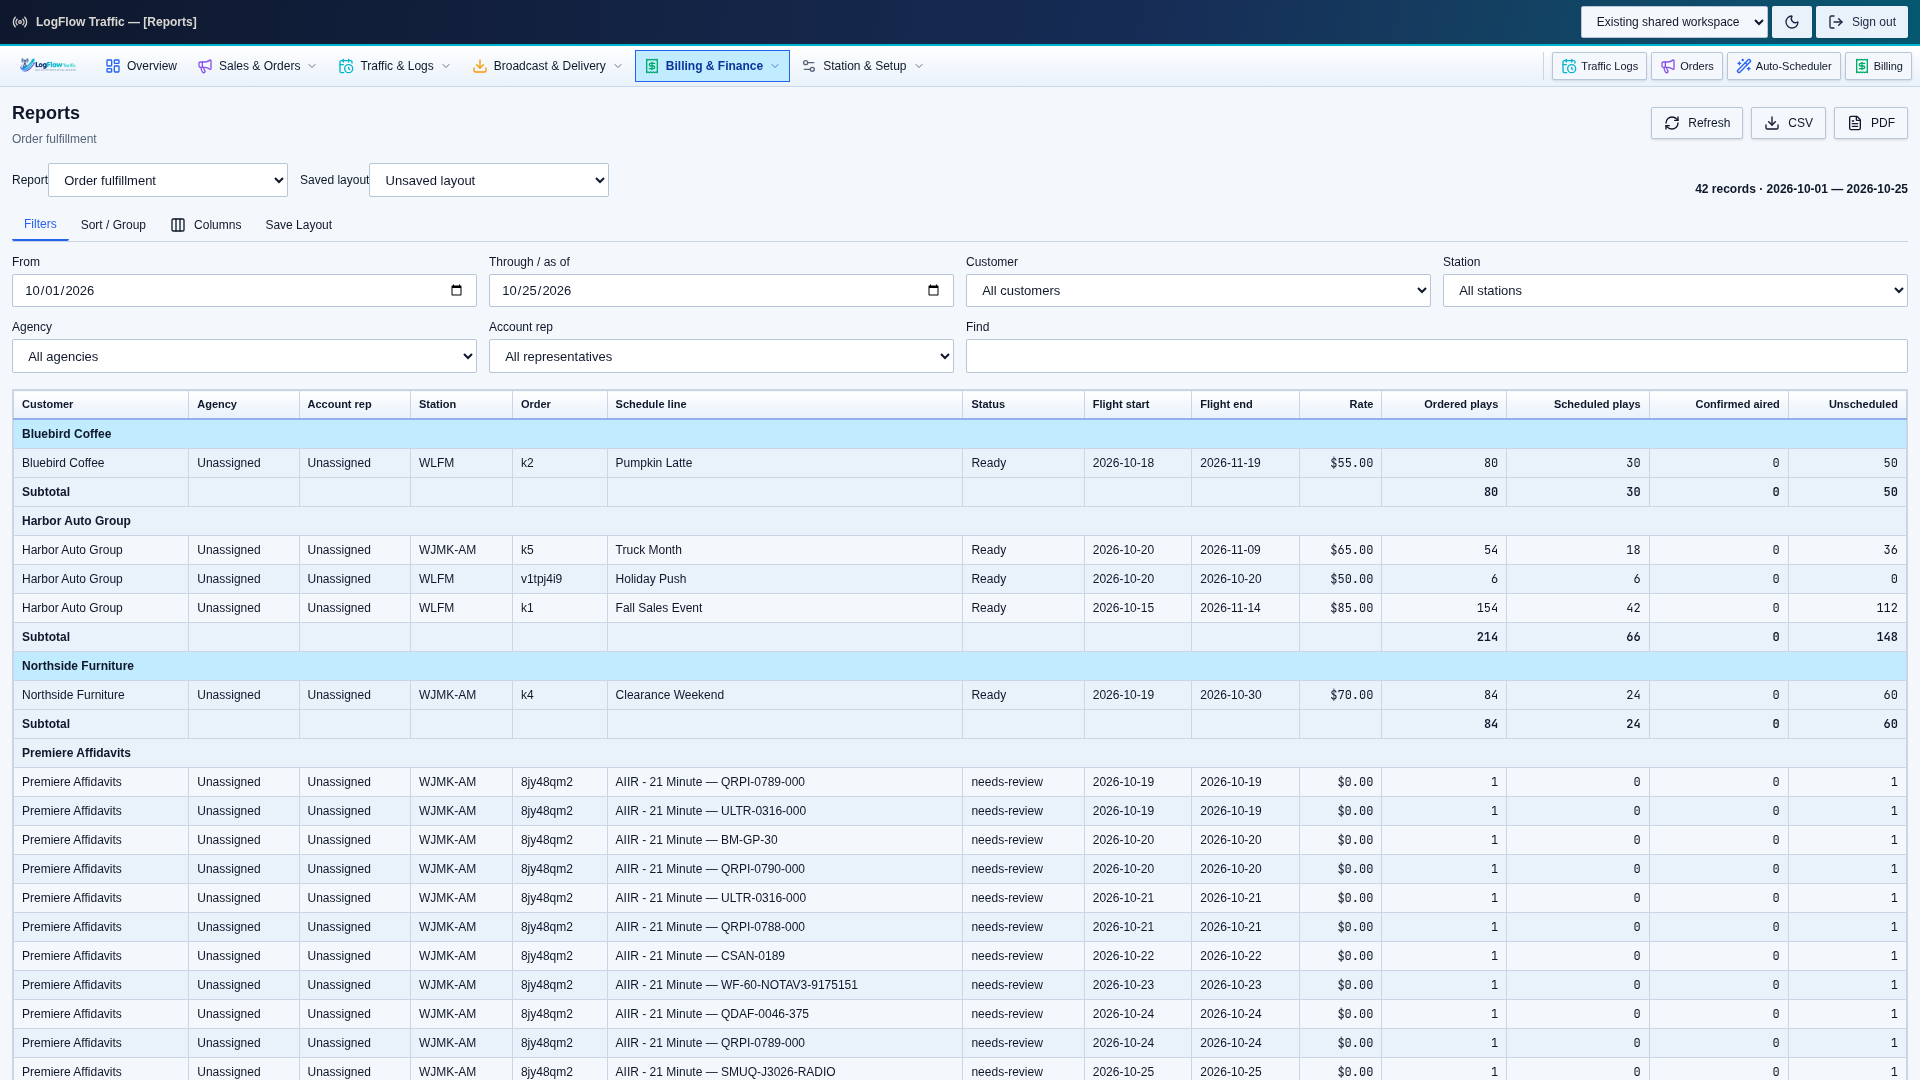This screenshot has width=1920, height=1080.
Task: Click the Schedule line column header
Action: 785,404
